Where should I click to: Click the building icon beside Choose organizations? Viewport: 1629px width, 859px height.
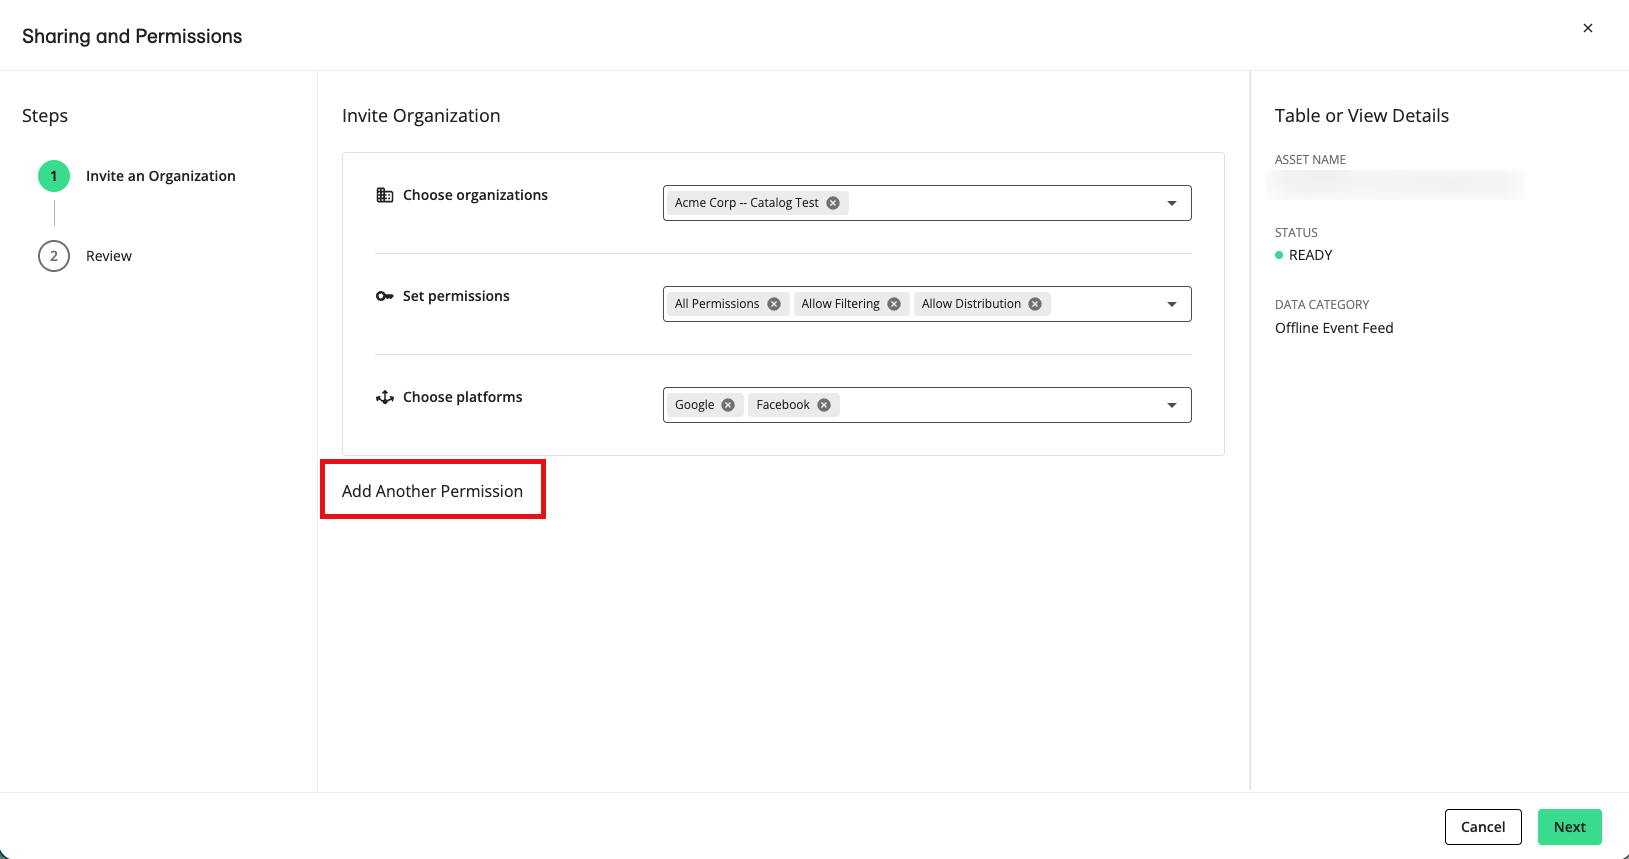tap(385, 195)
